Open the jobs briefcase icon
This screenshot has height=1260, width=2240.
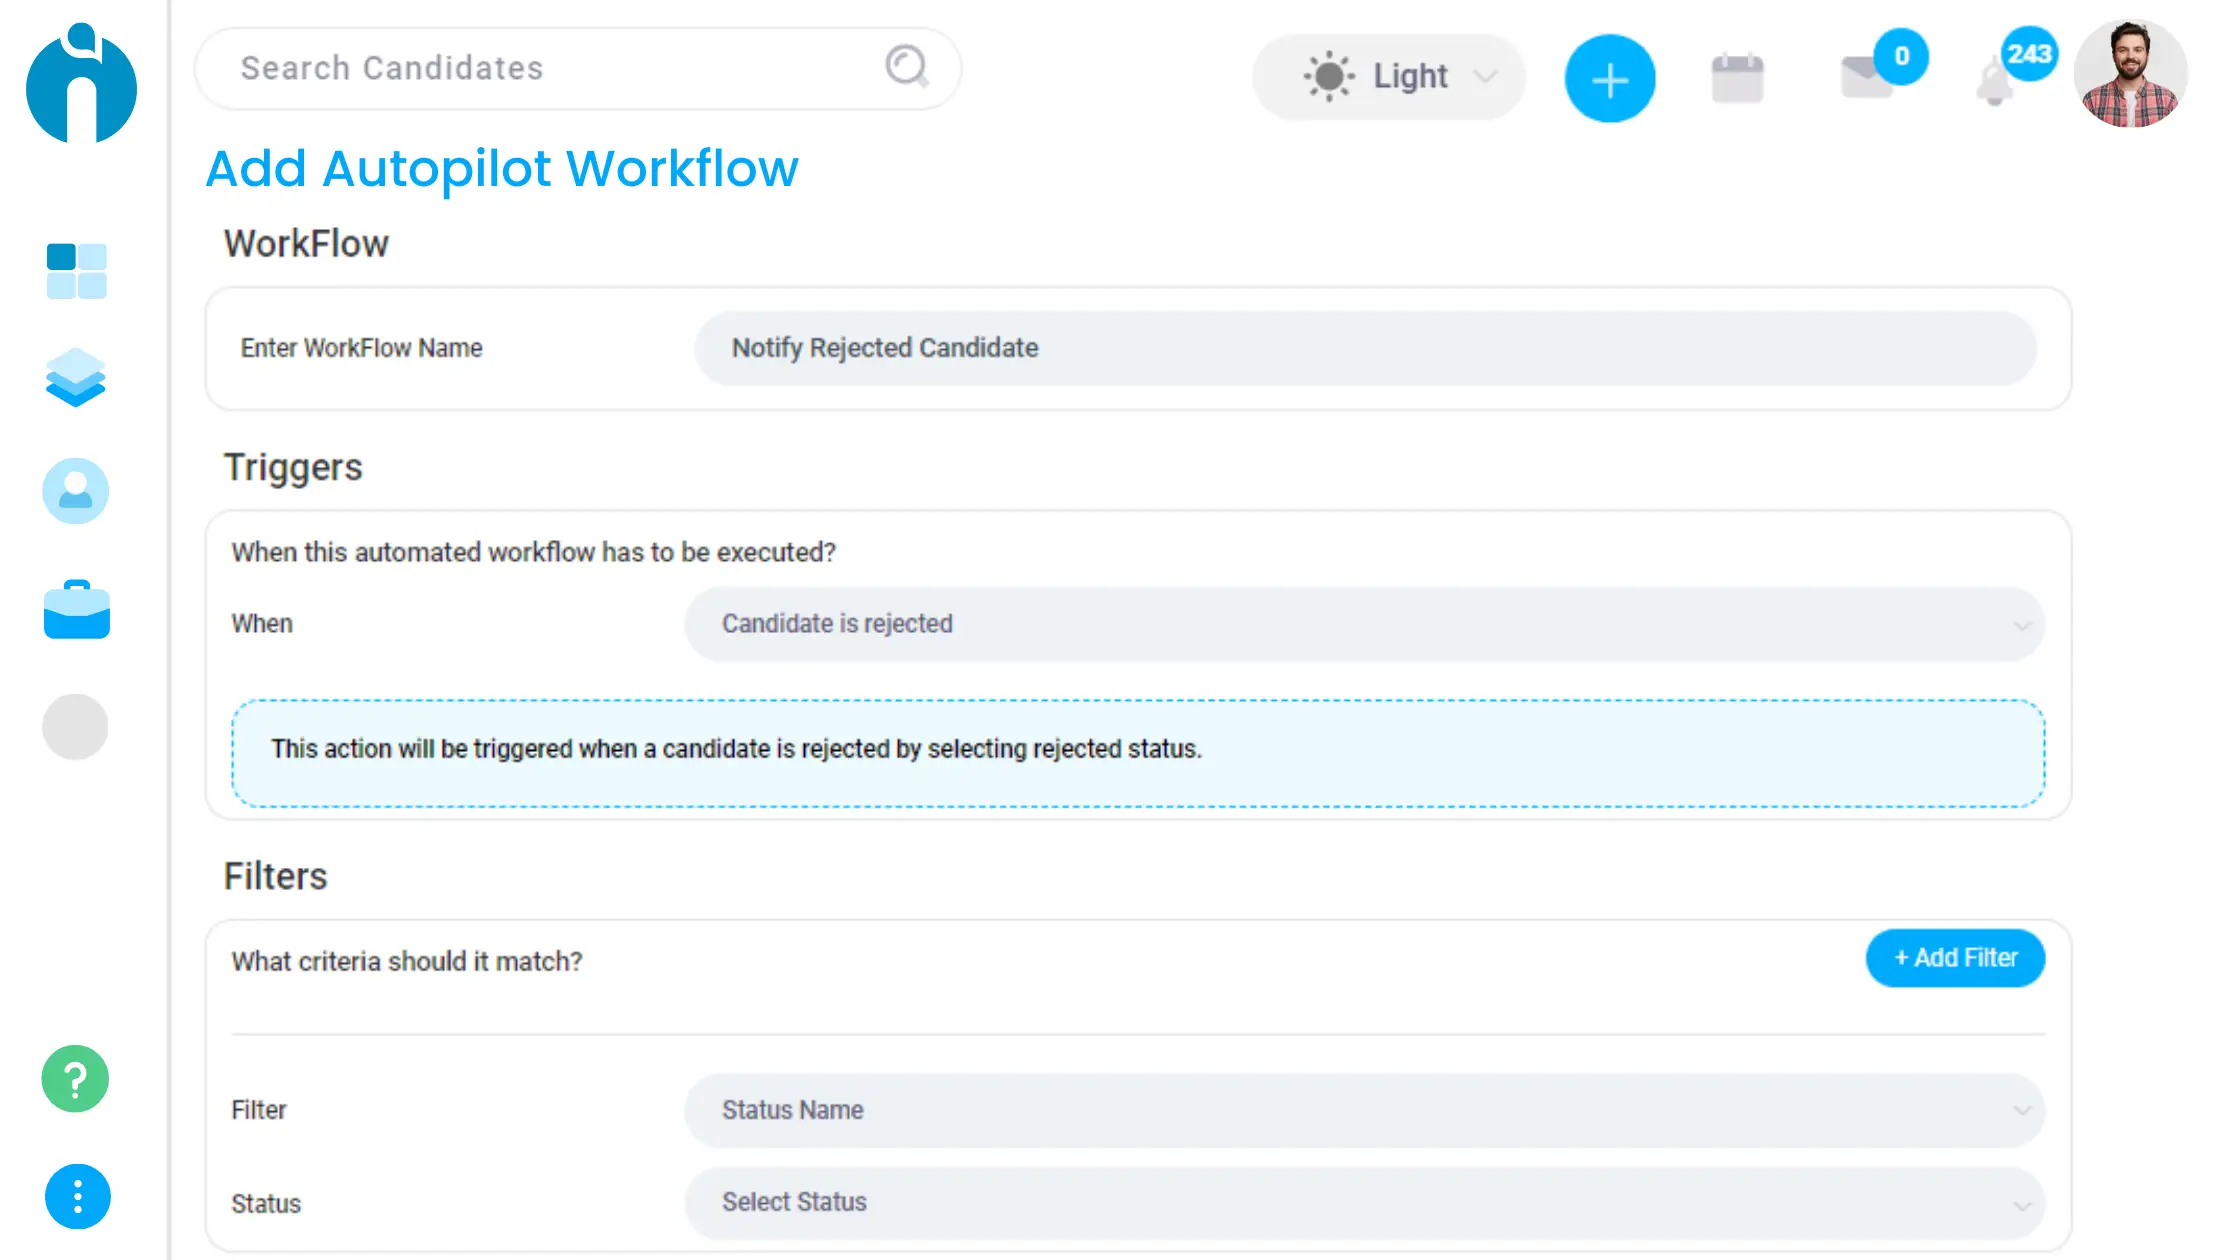pyautogui.click(x=76, y=610)
